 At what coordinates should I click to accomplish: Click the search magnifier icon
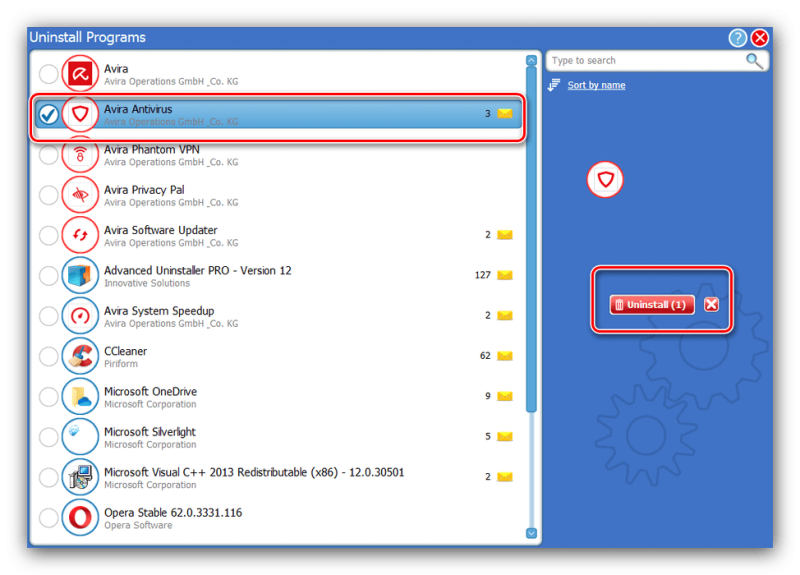[754, 61]
